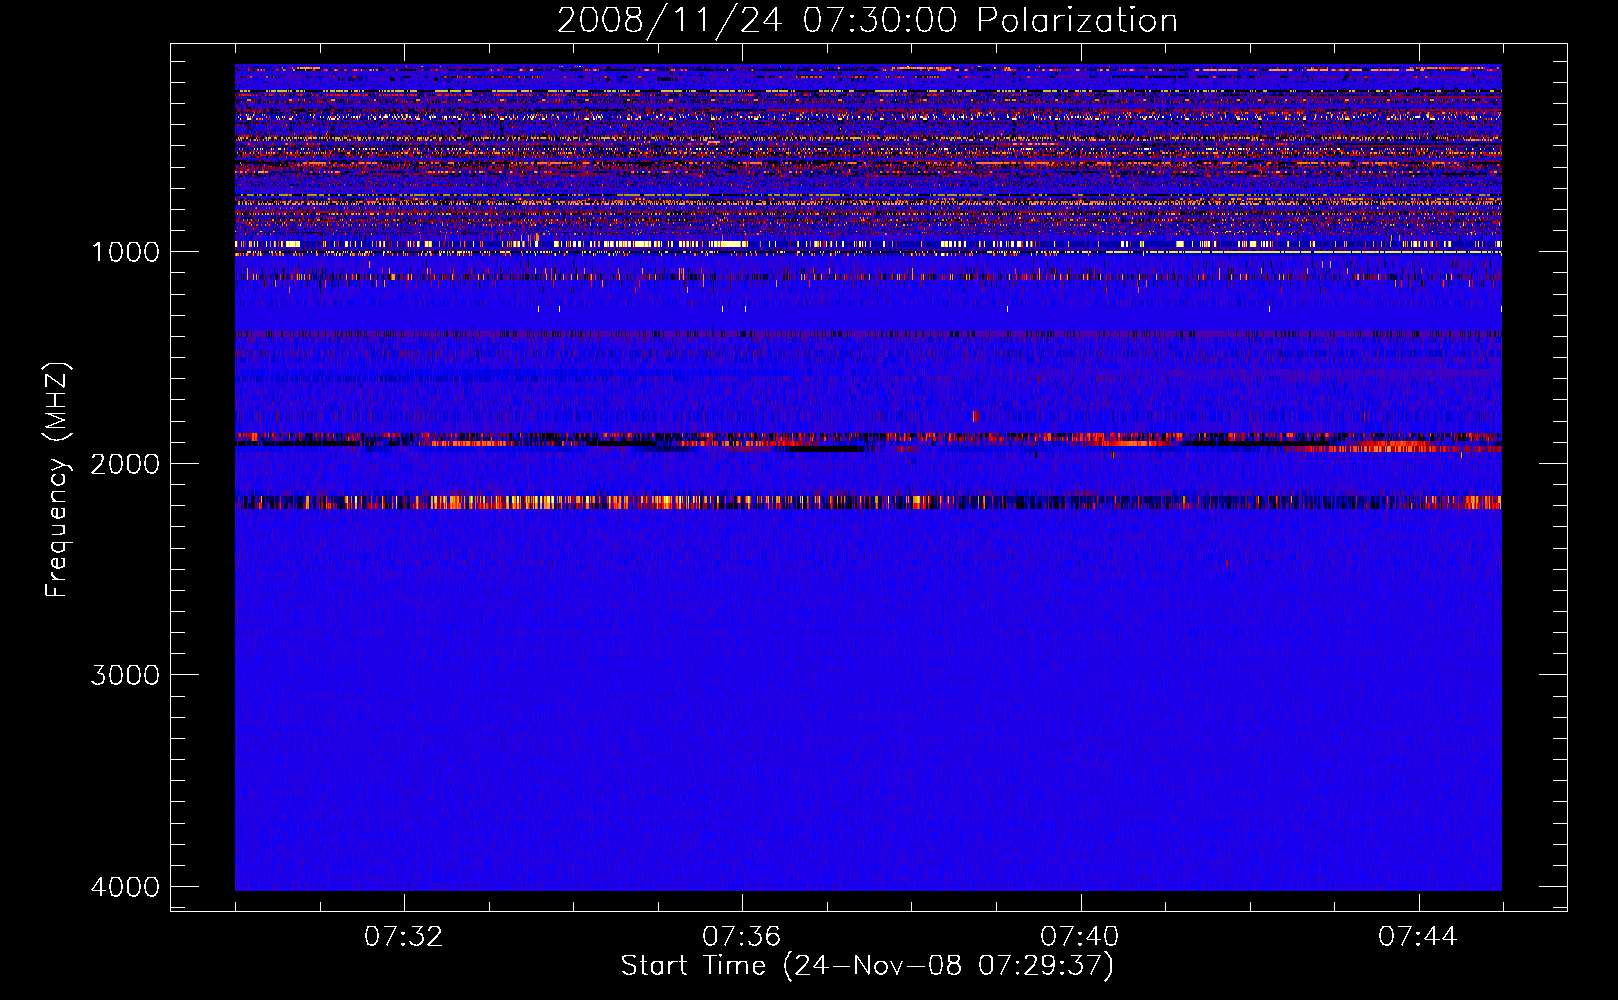The height and width of the screenshot is (1000, 1618).
Task: Click the 'Frequency (MHZ)' y-axis title
Action: tap(57, 480)
